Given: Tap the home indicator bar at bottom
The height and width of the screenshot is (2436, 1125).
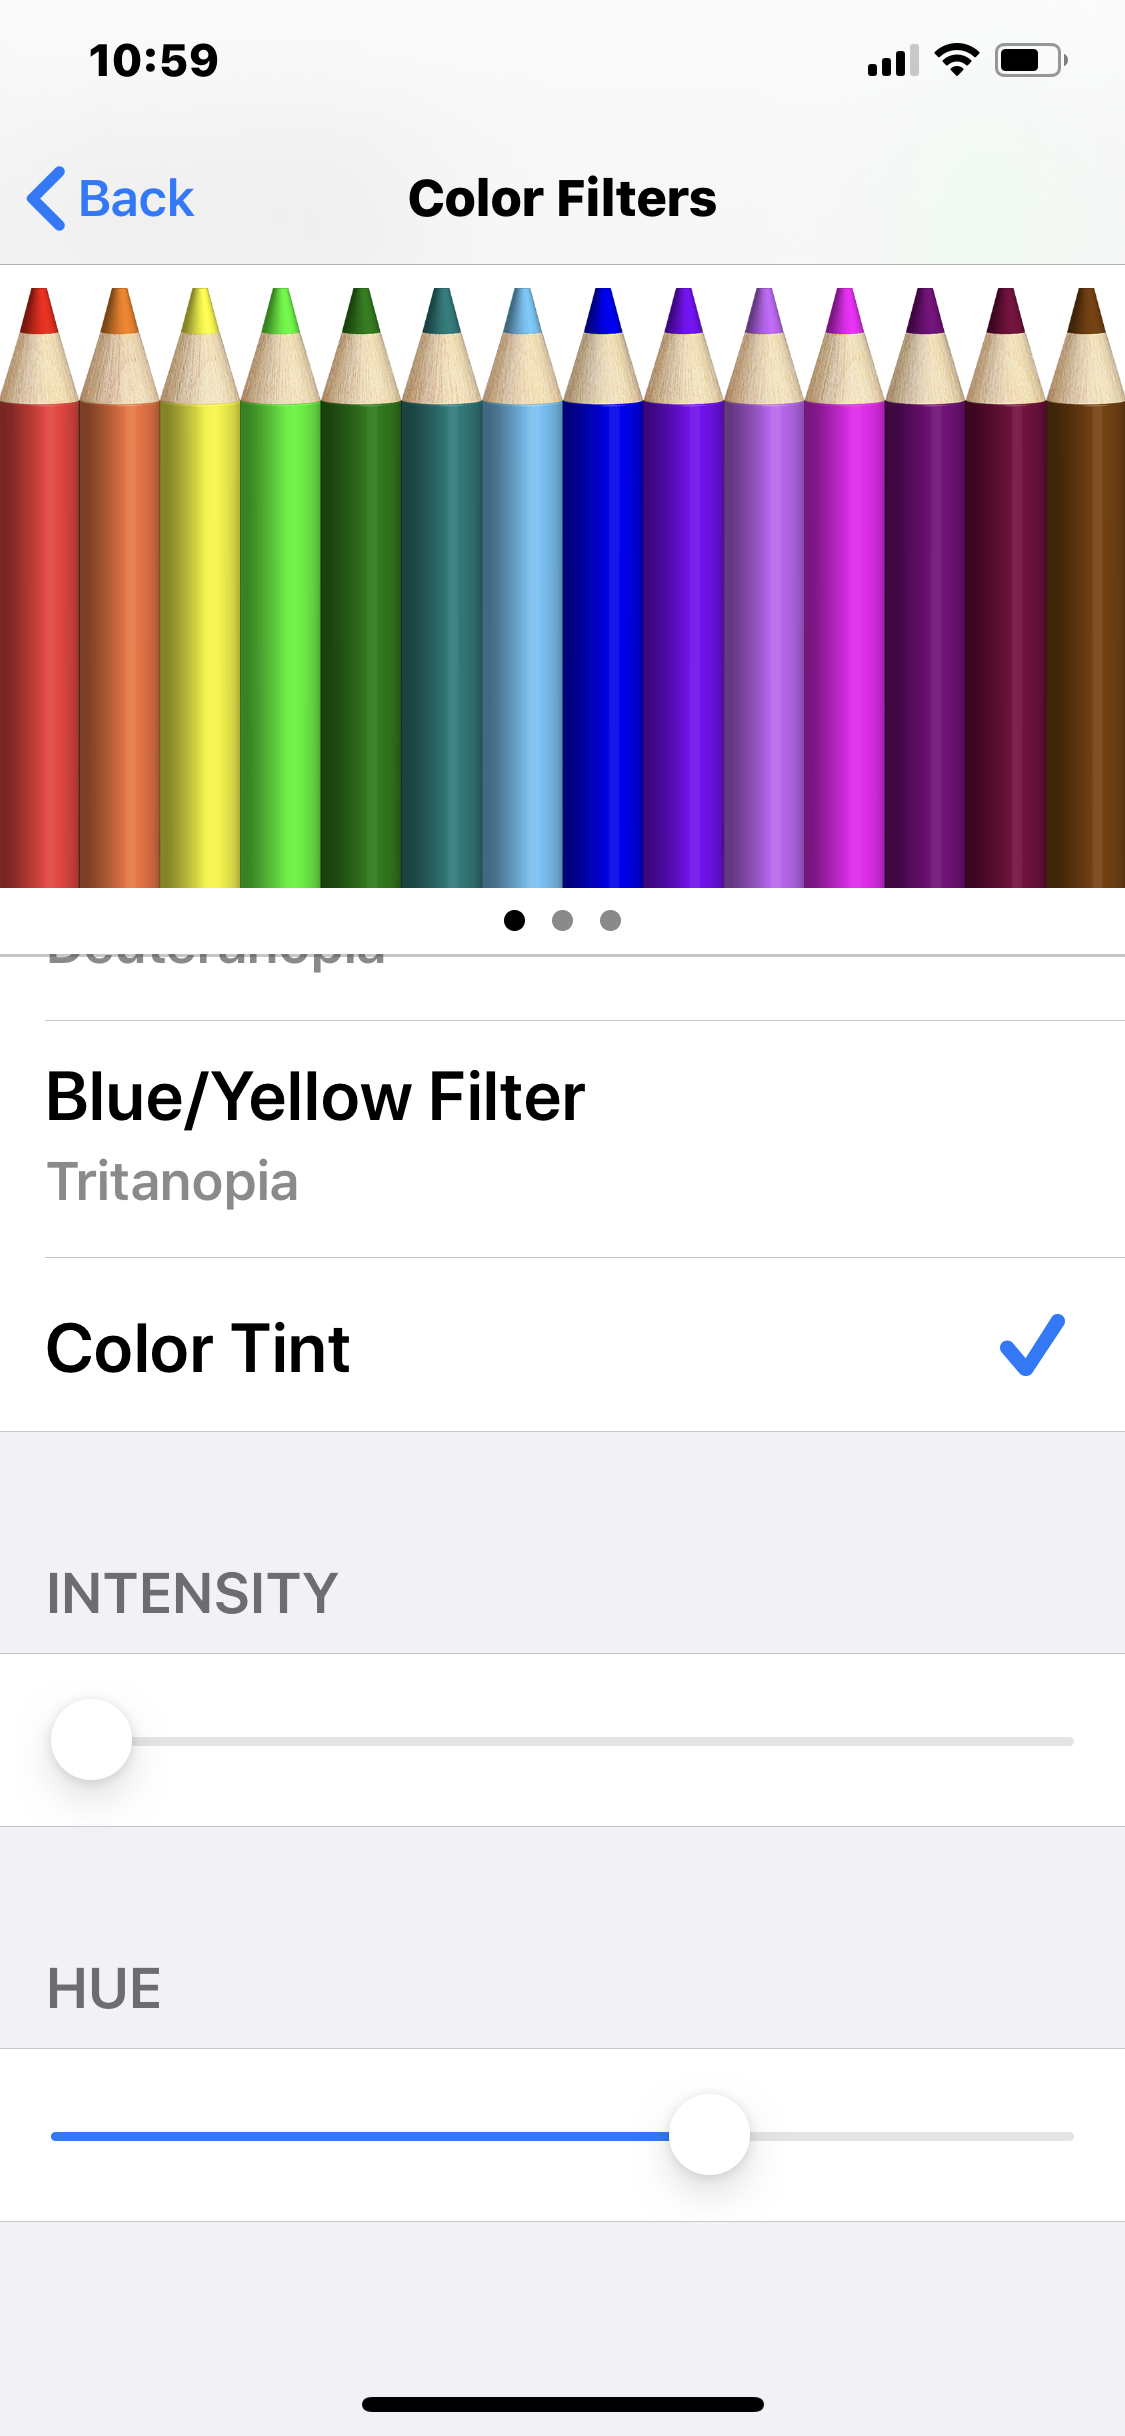Looking at the screenshot, I should 562,2404.
